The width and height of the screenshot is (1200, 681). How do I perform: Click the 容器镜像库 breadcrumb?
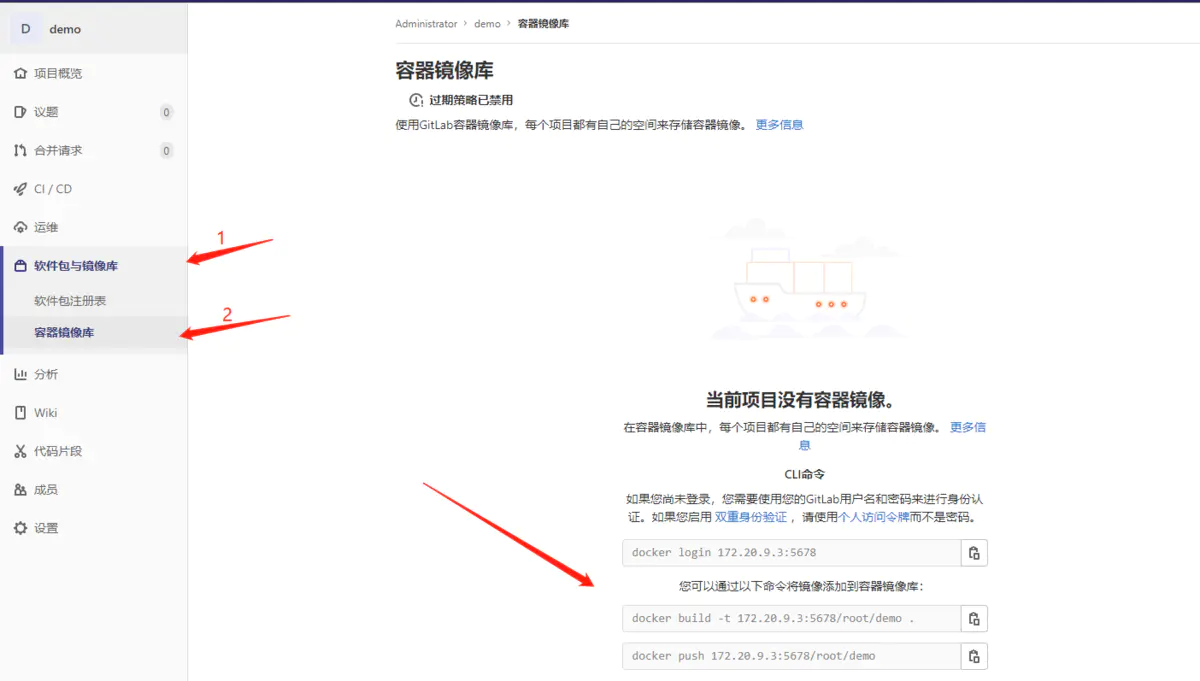(x=543, y=24)
